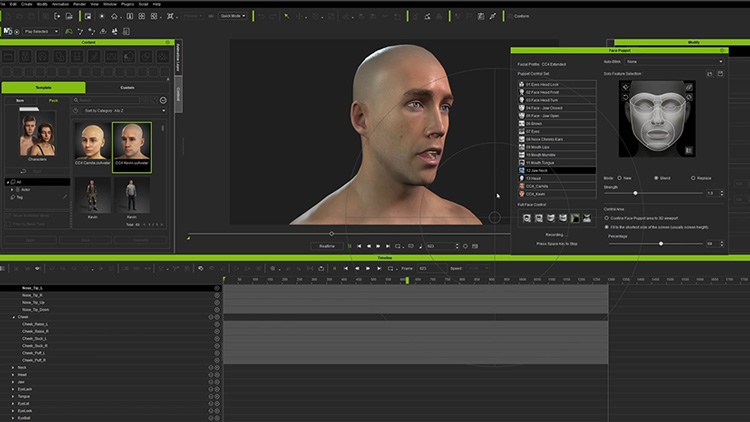Select the Blend mode radio button
The image size is (750, 422).
(656, 178)
